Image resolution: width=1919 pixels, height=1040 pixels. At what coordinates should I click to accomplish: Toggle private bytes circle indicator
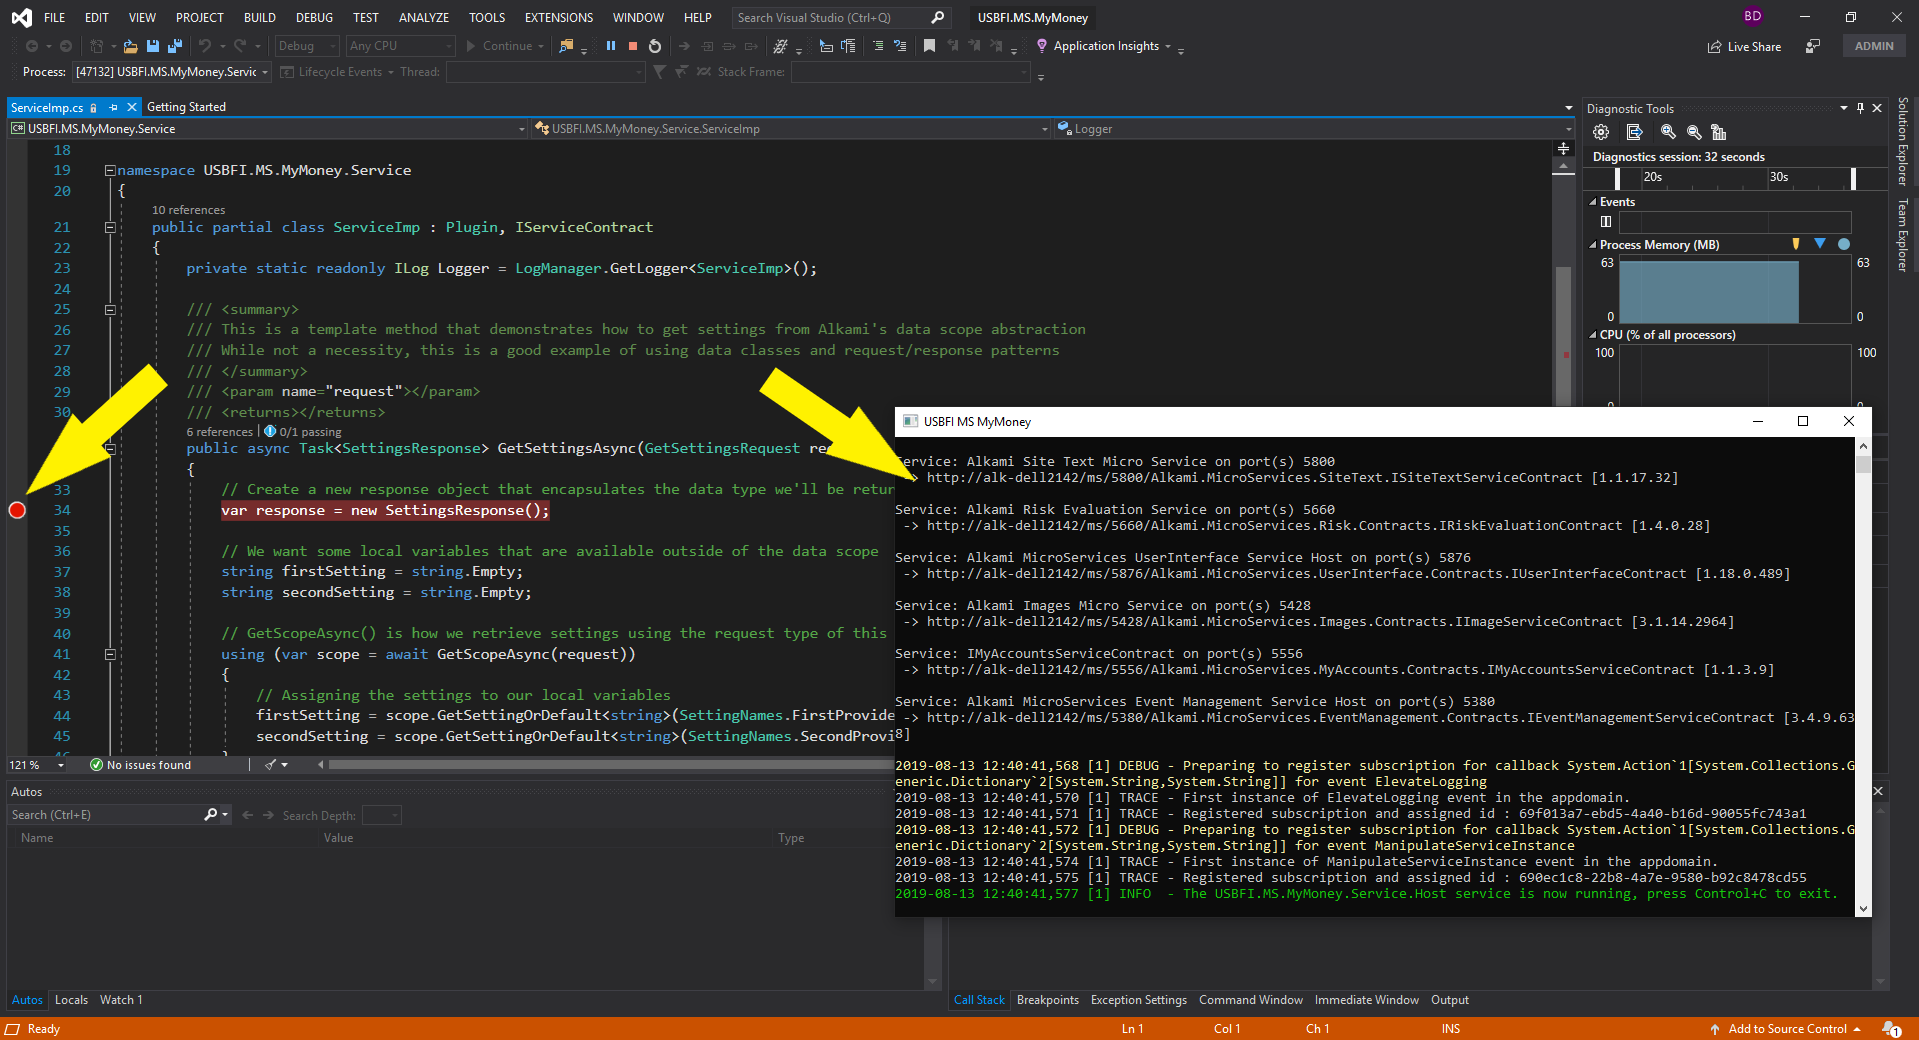(1844, 244)
